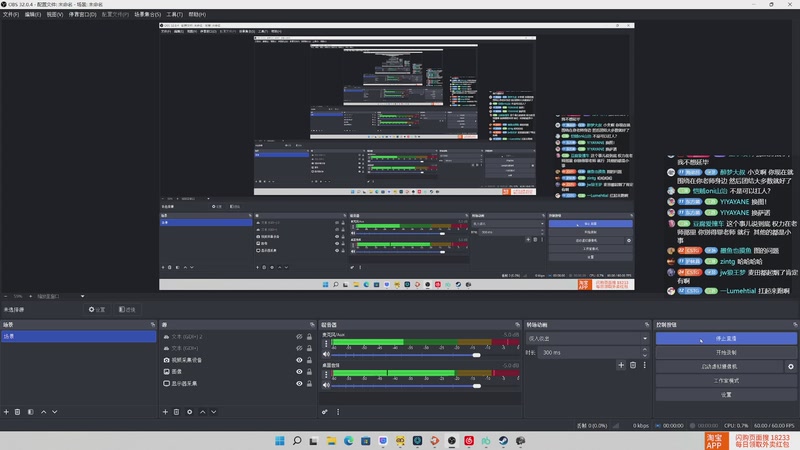Viewport: 800px width, 450px height.
Task: Add a new source with plus icon in the sources dock
Action: [165, 412]
